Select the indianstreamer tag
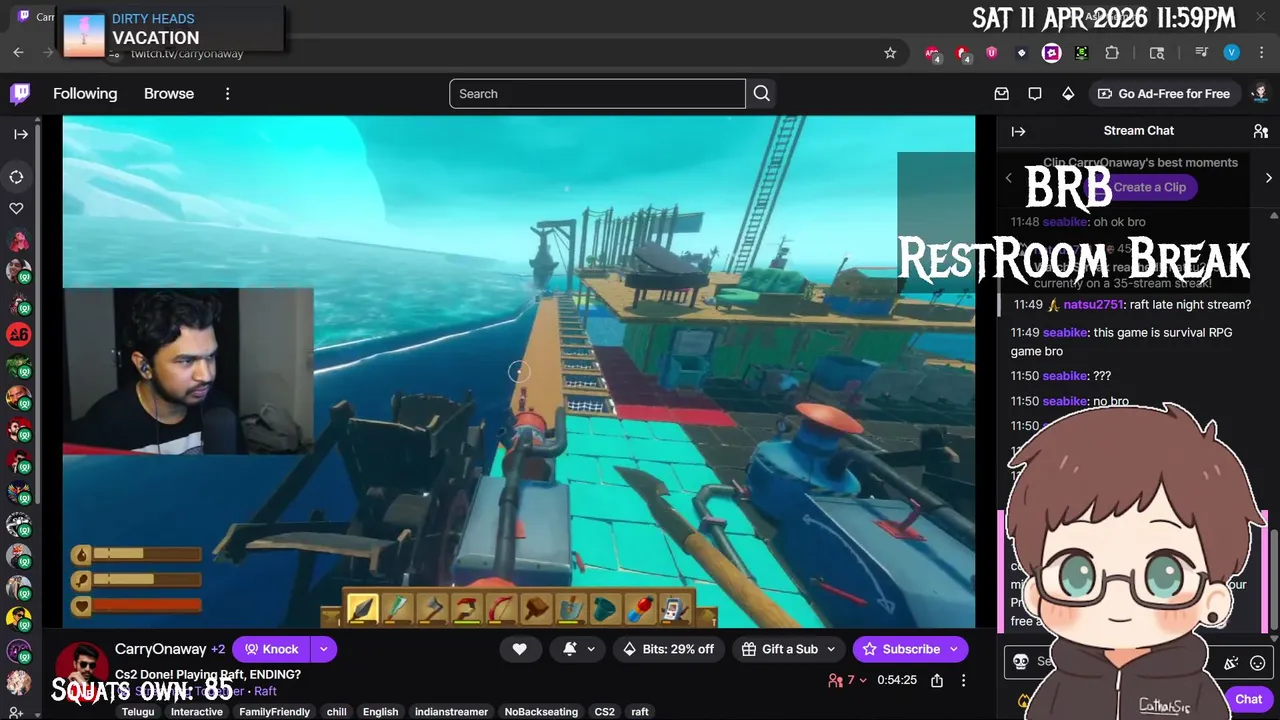 (x=451, y=712)
